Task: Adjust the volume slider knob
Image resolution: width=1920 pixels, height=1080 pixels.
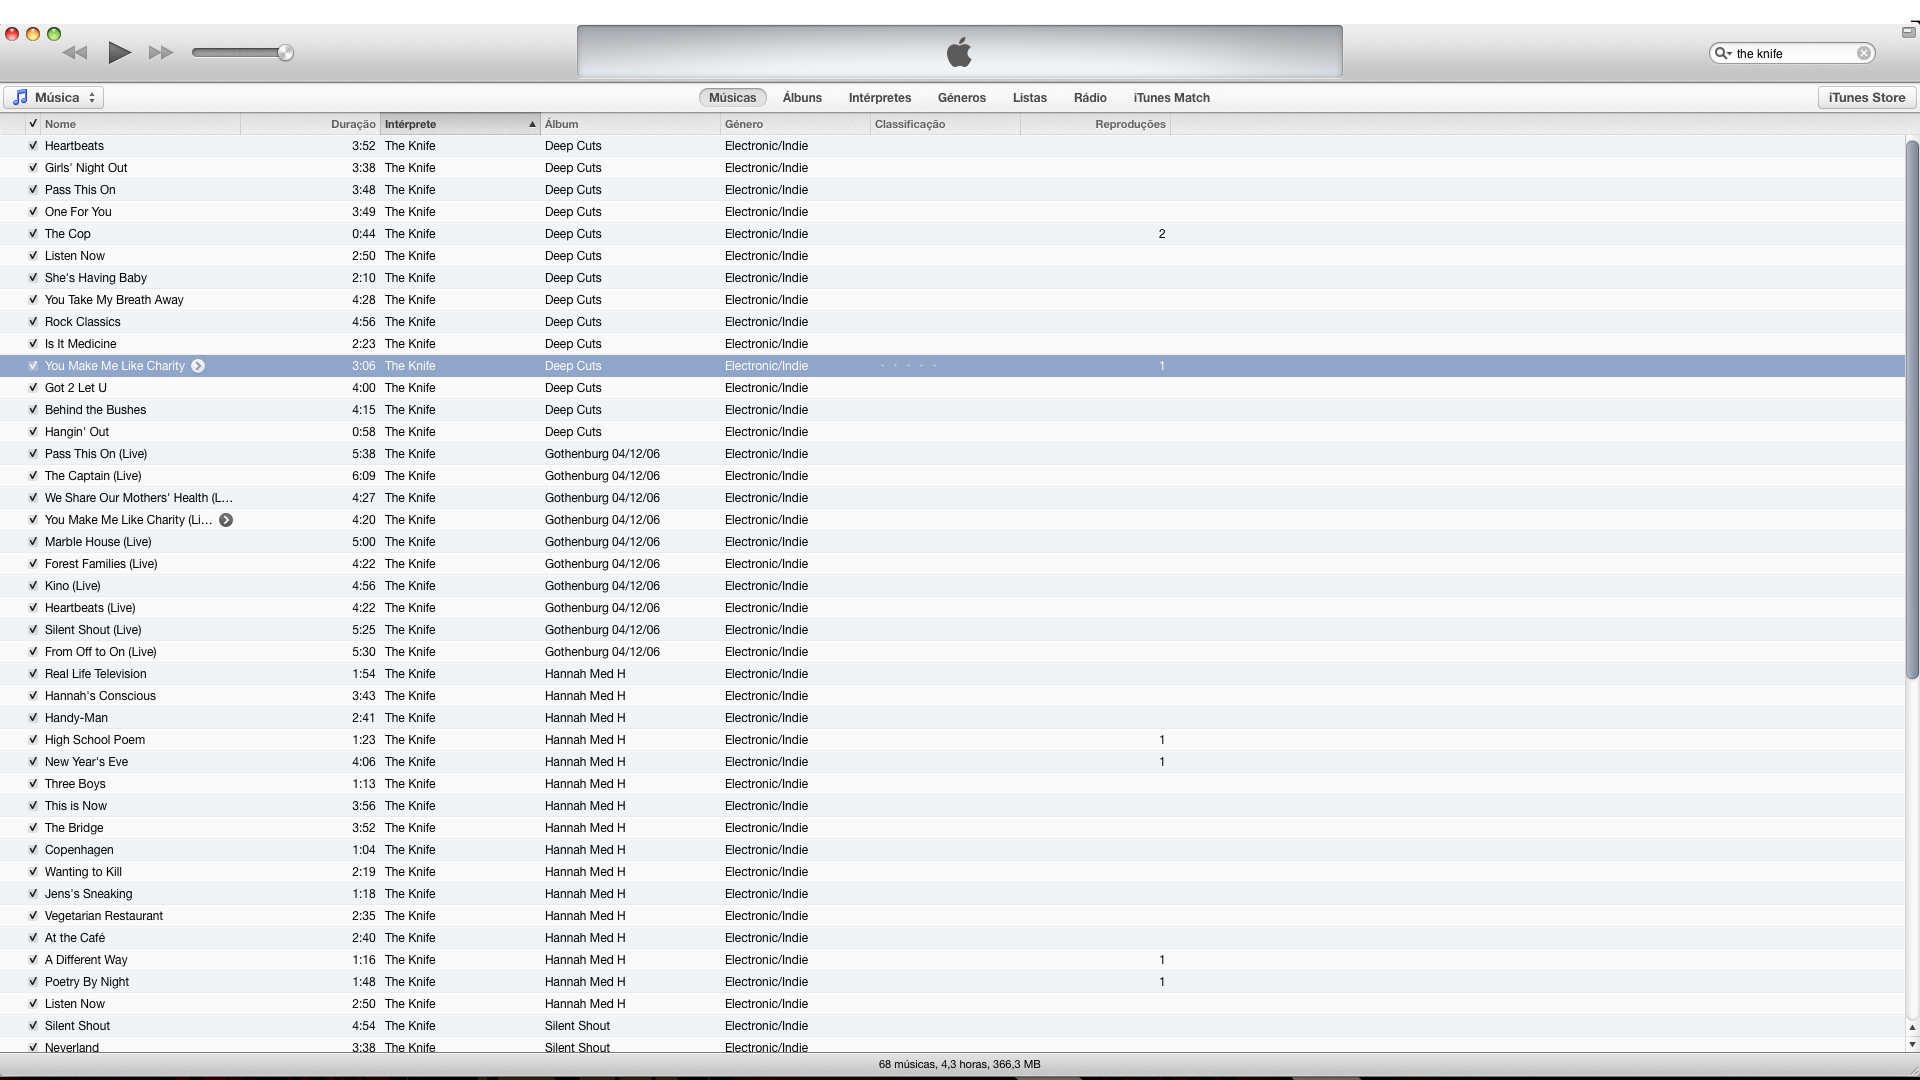Action: pos(286,53)
